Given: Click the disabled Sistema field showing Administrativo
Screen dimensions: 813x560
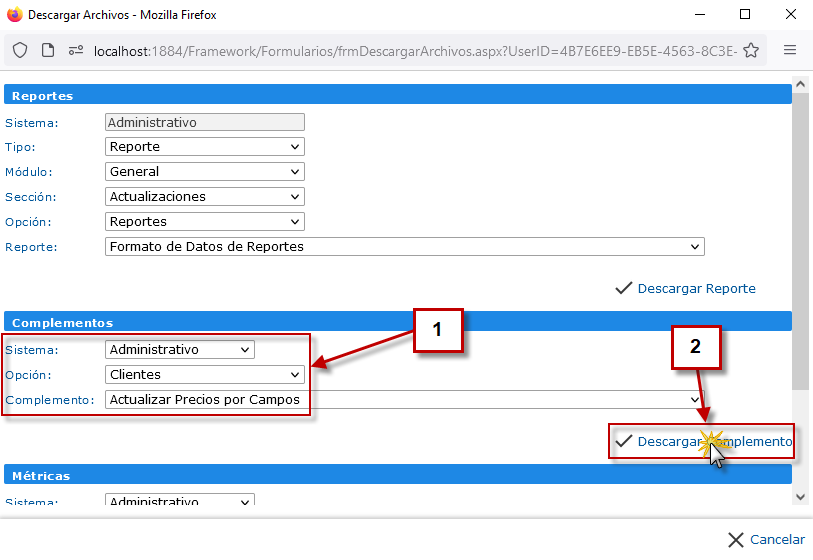Looking at the screenshot, I should [204, 123].
